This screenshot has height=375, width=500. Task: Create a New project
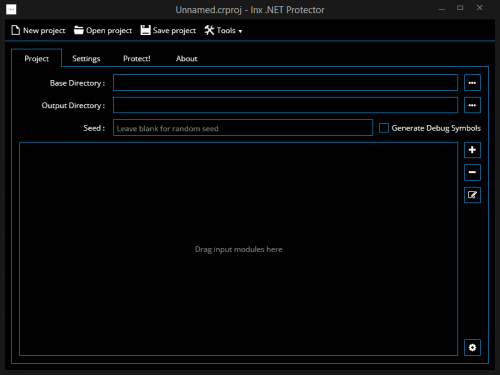click(38, 30)
